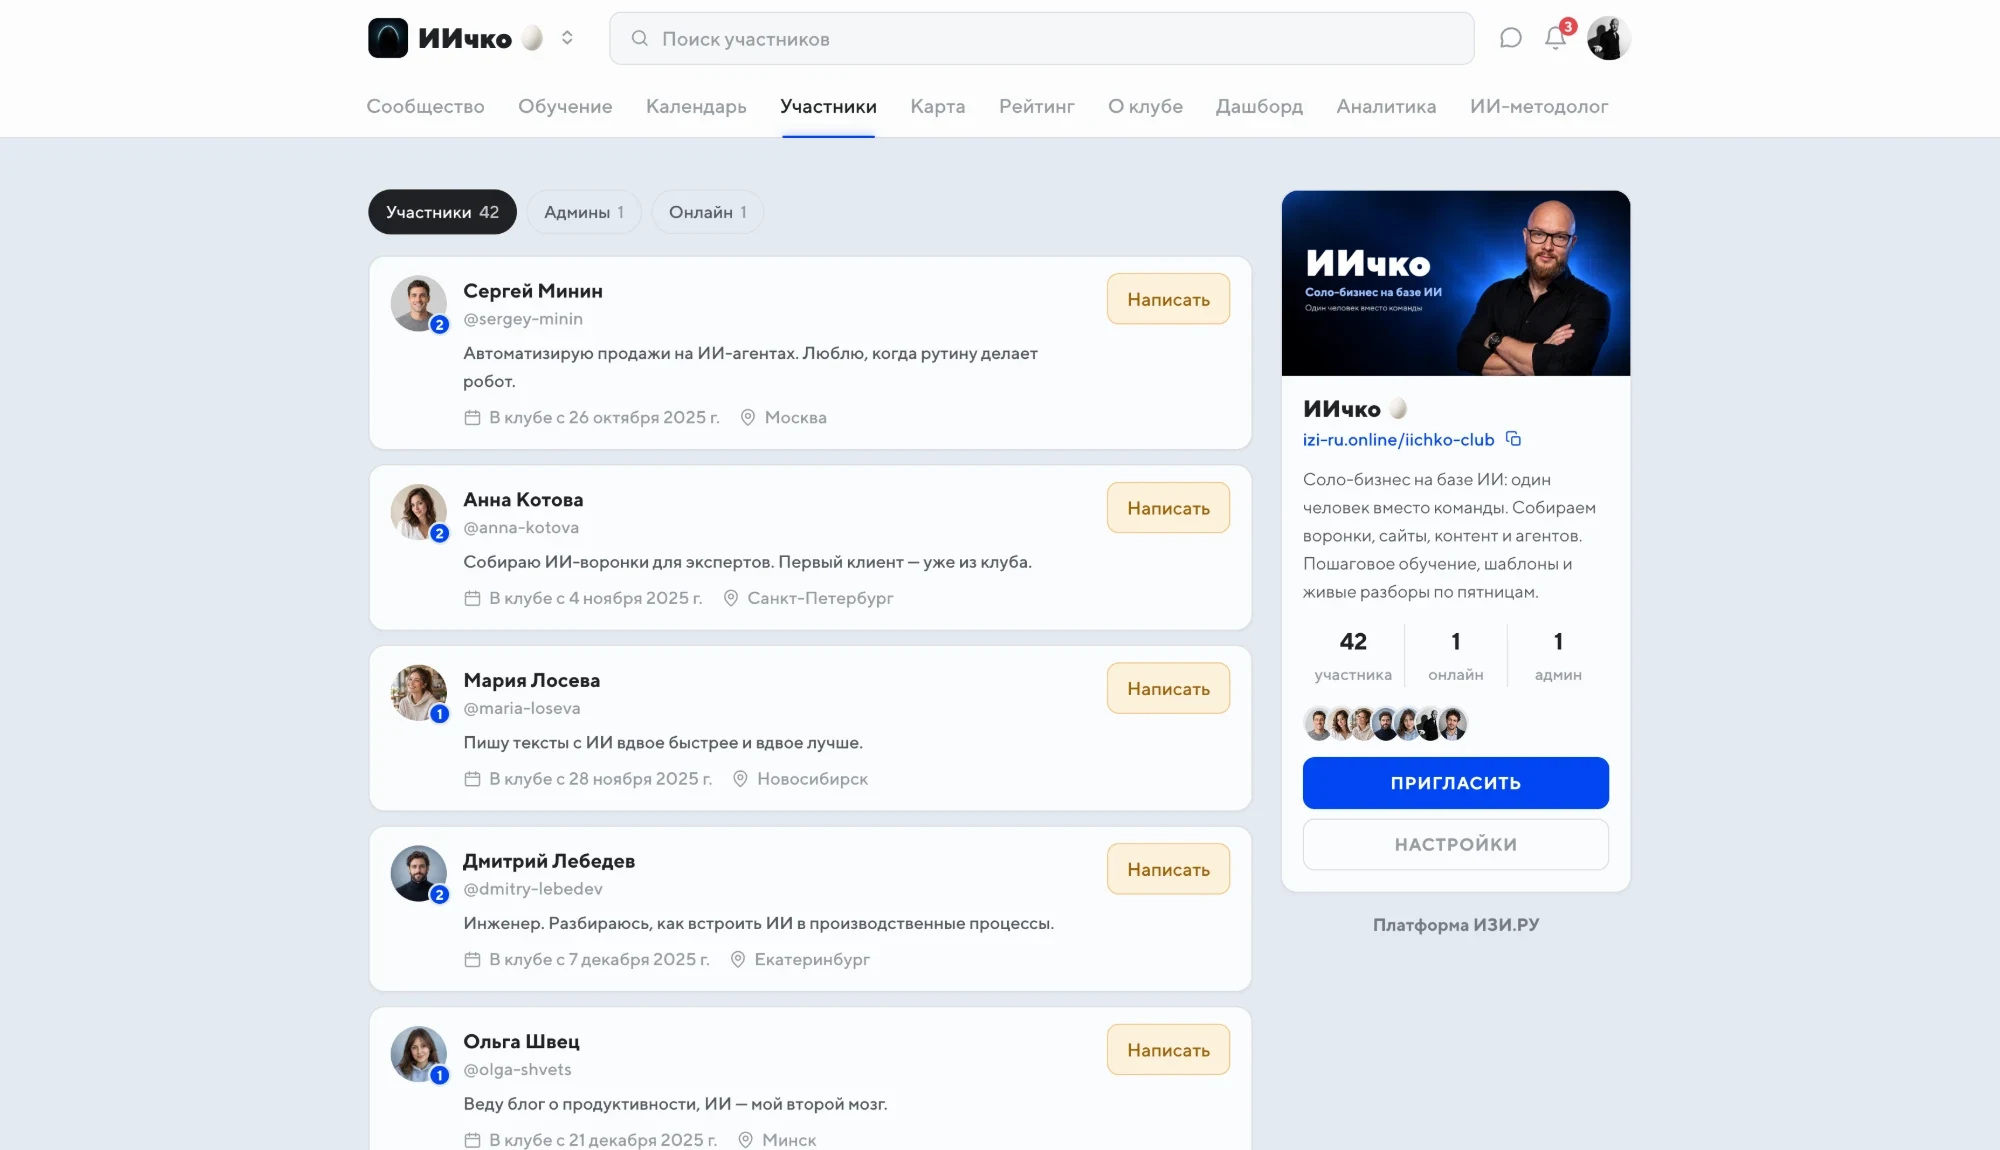Switch to the Аналитика tab
Screen dimensions: 2000x1150
tap(1386, 106)
